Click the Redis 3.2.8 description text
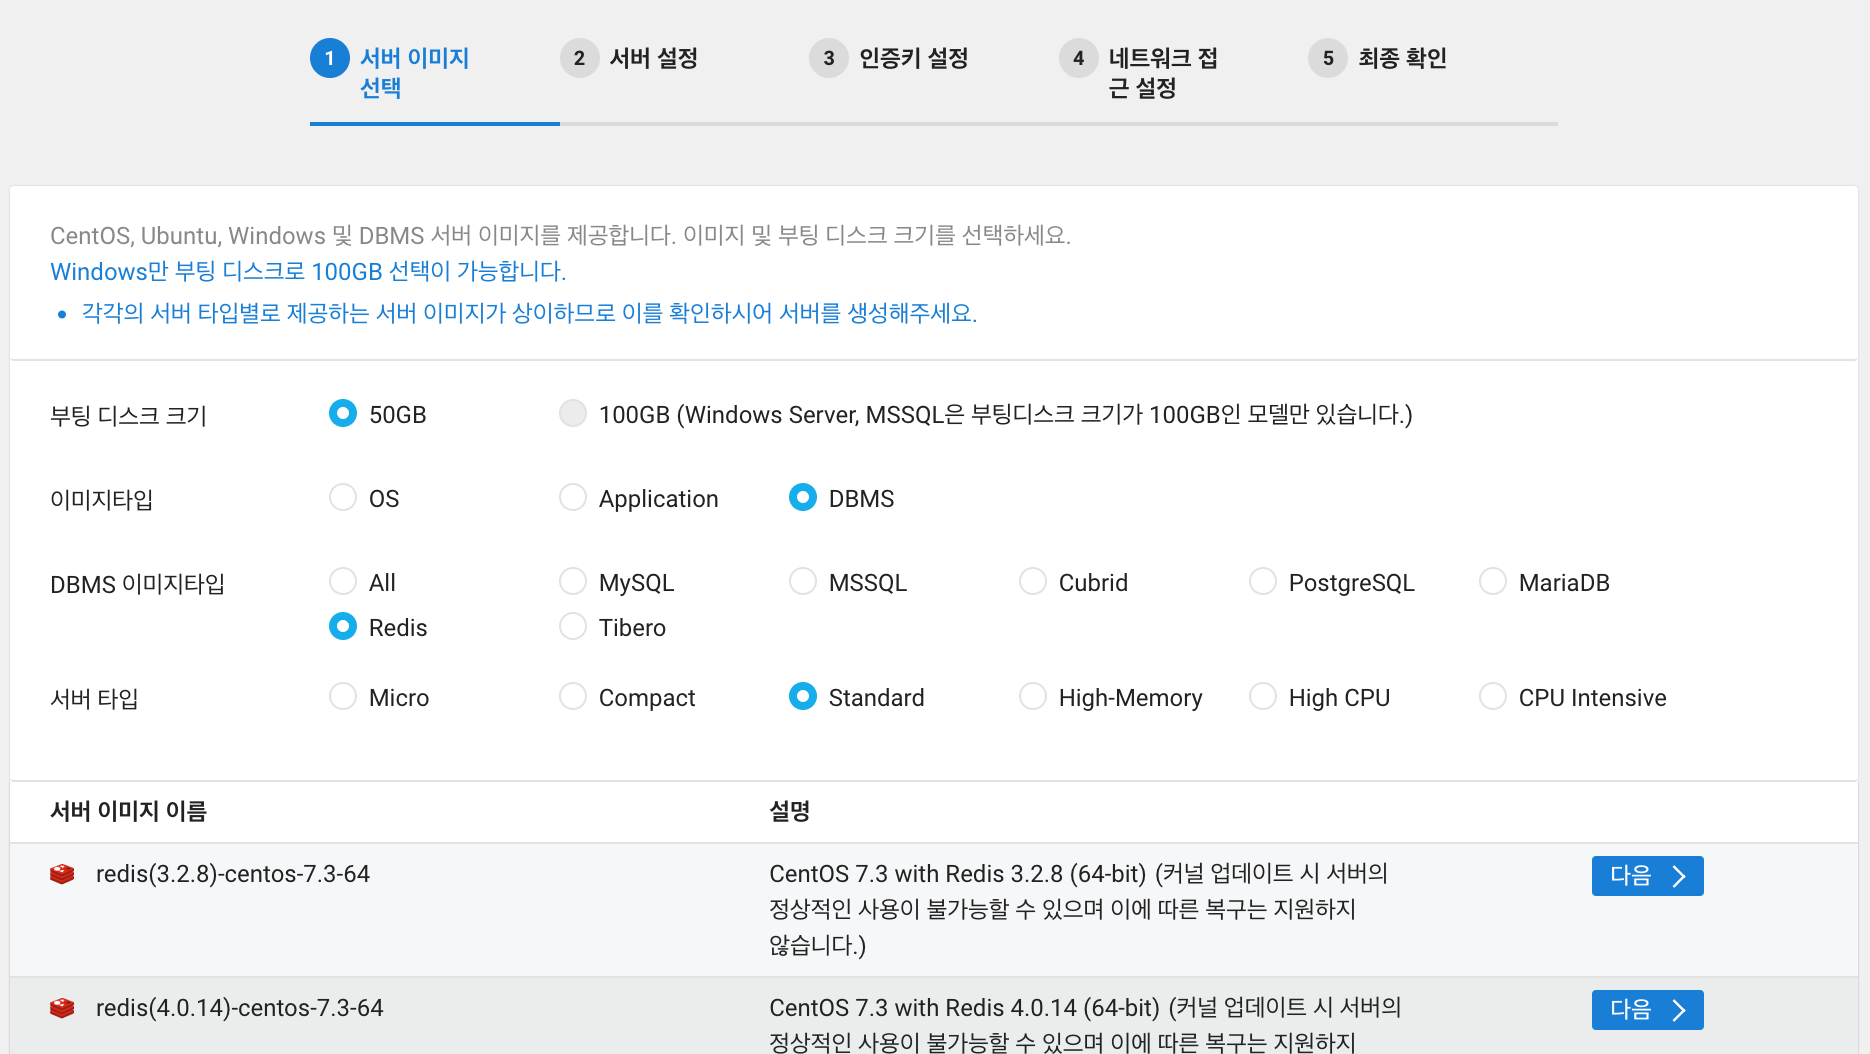The image size is (1870, 1054). coord(1079,909)
